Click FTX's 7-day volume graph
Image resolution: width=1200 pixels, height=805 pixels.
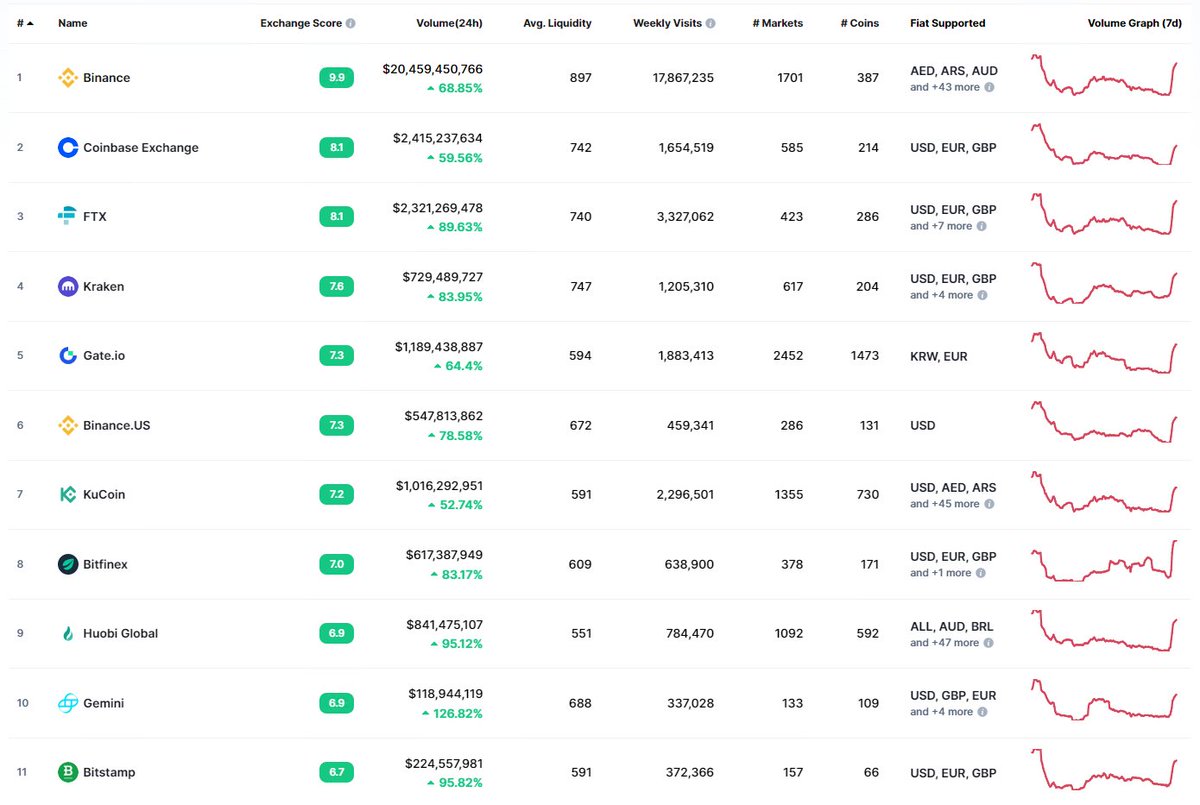pos(1105,214)
